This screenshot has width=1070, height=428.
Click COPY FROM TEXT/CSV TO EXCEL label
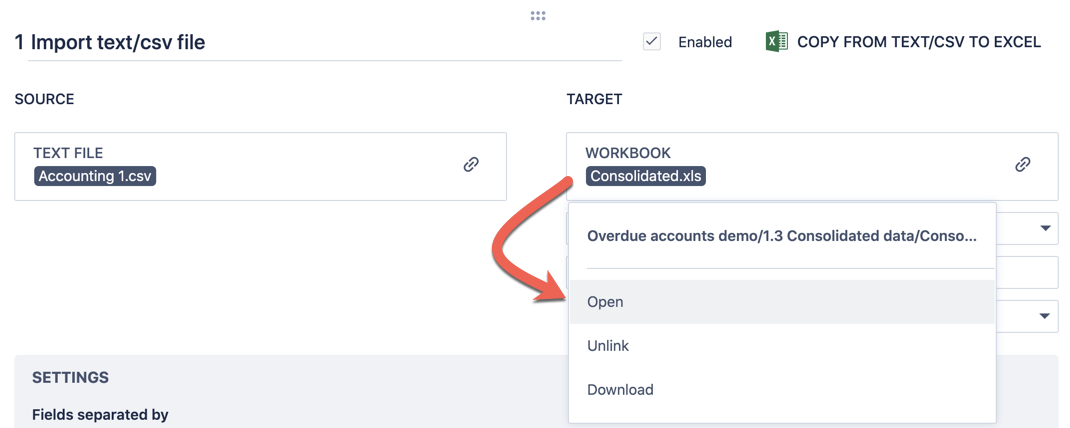pyautogui.click(x=918, y=42)
